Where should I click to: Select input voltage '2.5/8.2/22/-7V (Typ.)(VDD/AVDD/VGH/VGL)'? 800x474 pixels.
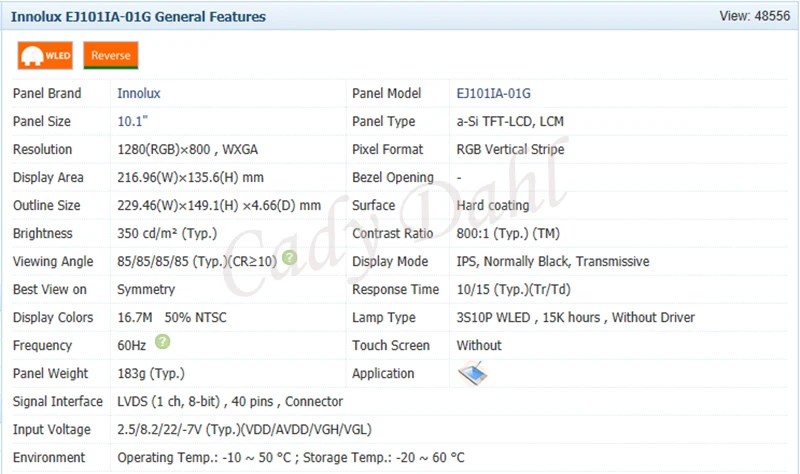click(244, 430)
